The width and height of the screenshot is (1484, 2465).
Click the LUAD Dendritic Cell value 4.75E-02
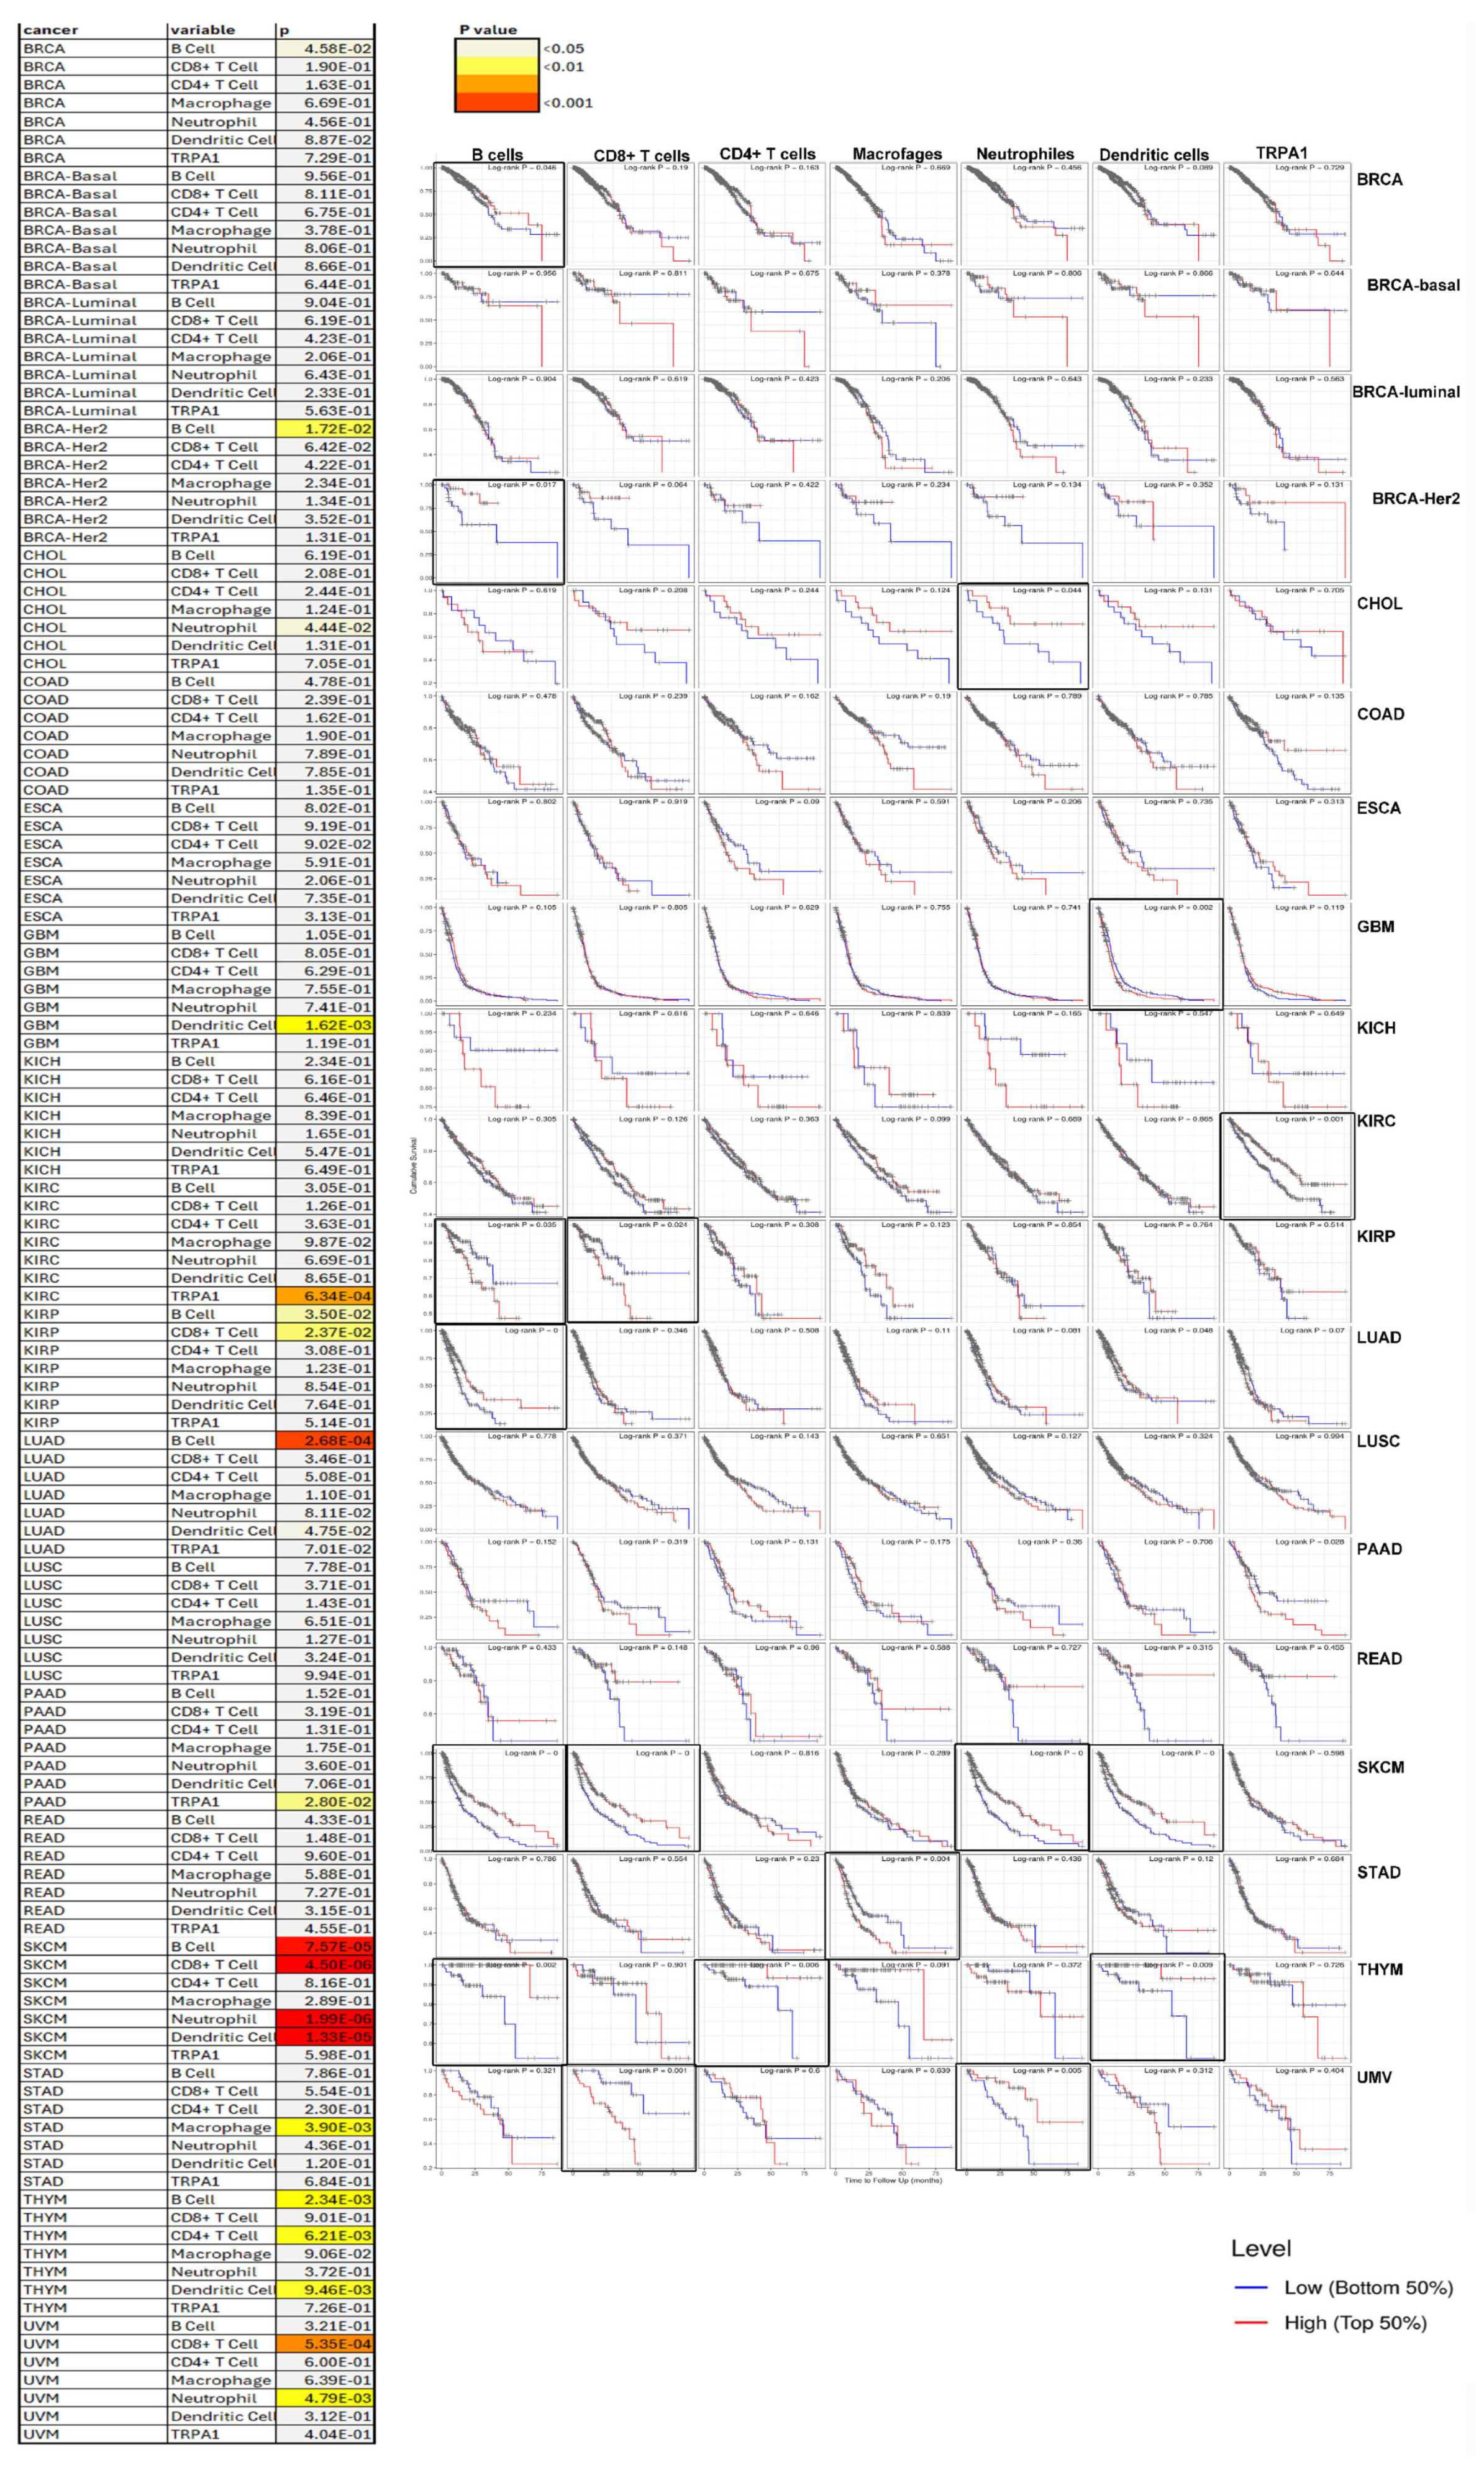[325, 1531]
